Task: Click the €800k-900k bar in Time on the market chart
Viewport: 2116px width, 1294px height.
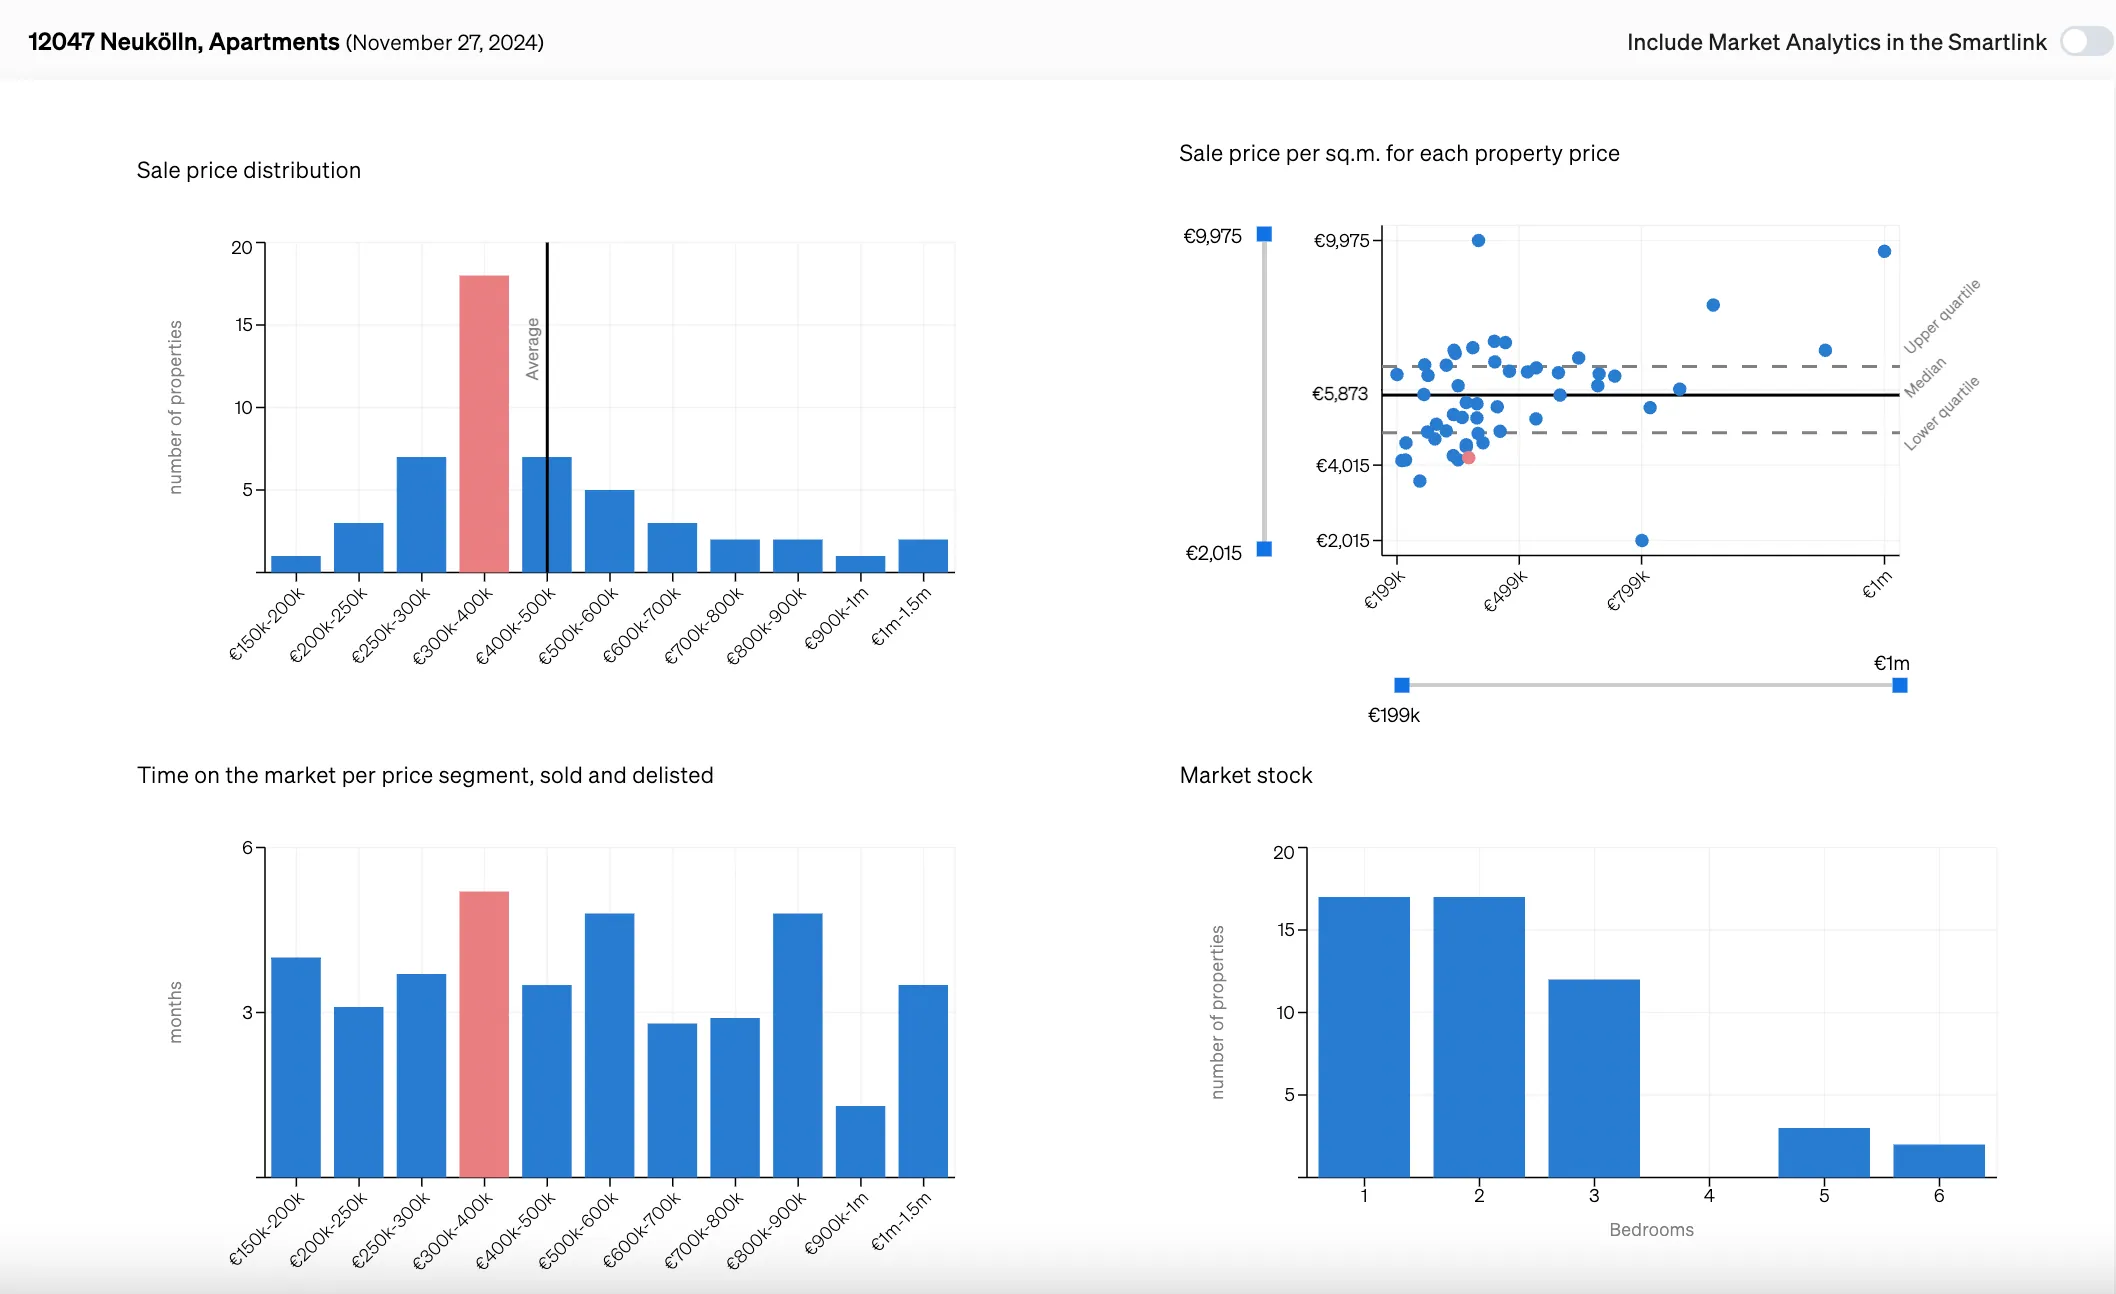Action: click(x=798, y=1045)
